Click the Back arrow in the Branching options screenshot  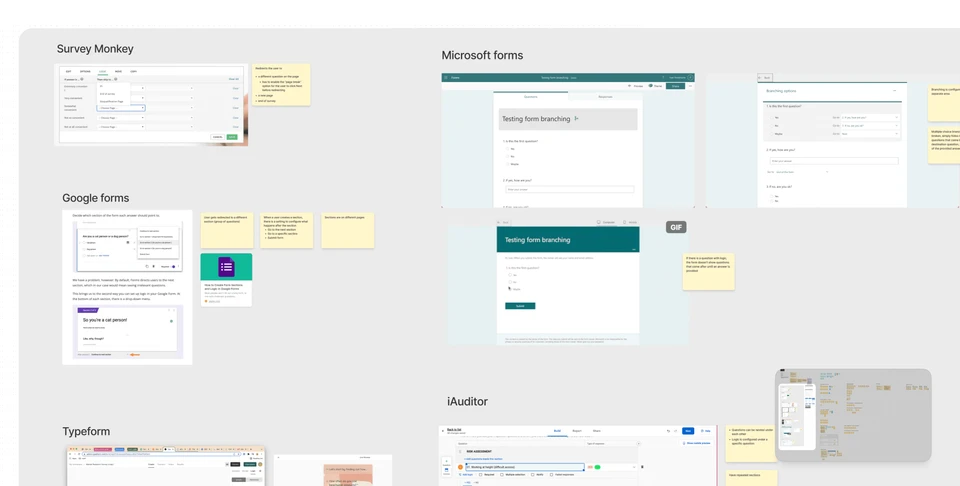[760, 78]
